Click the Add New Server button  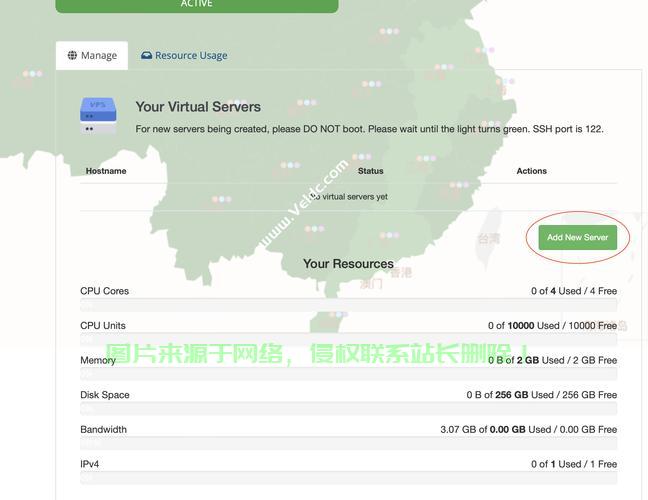(x=577, y=237)
